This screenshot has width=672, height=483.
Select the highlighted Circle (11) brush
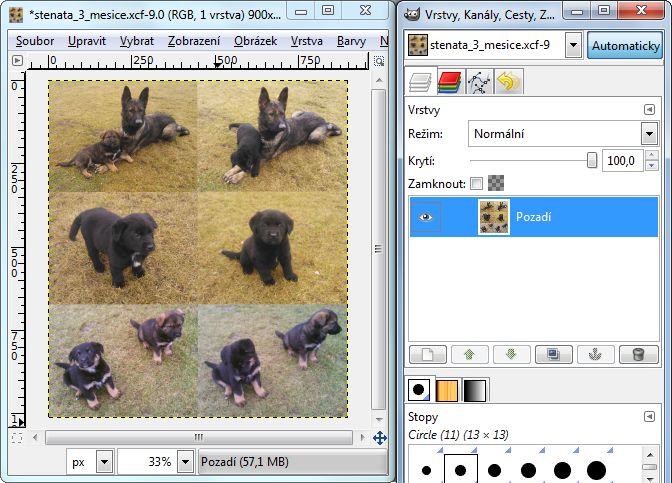coord(461,471)
